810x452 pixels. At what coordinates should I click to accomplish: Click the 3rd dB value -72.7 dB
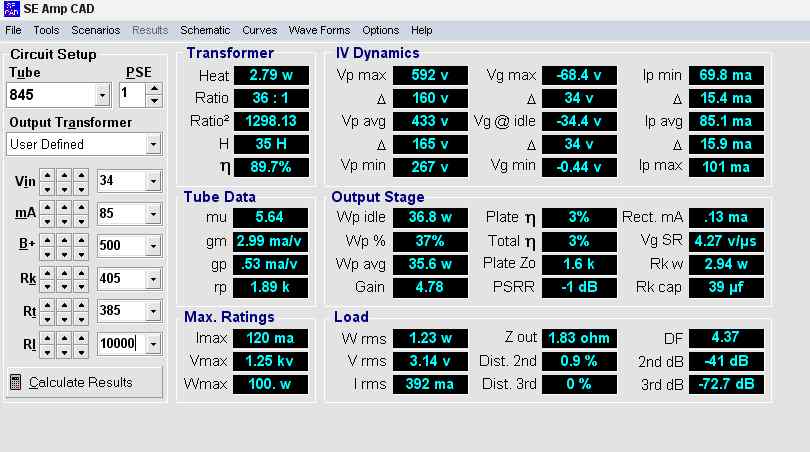[726, 384]
